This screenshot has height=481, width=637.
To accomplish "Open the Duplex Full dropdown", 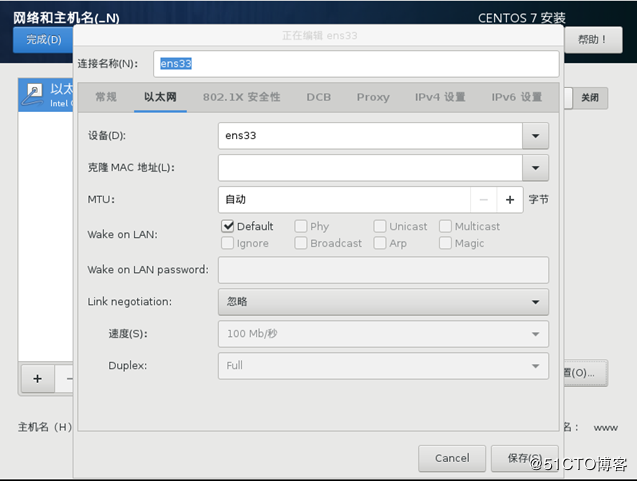I will click(383, 366).
